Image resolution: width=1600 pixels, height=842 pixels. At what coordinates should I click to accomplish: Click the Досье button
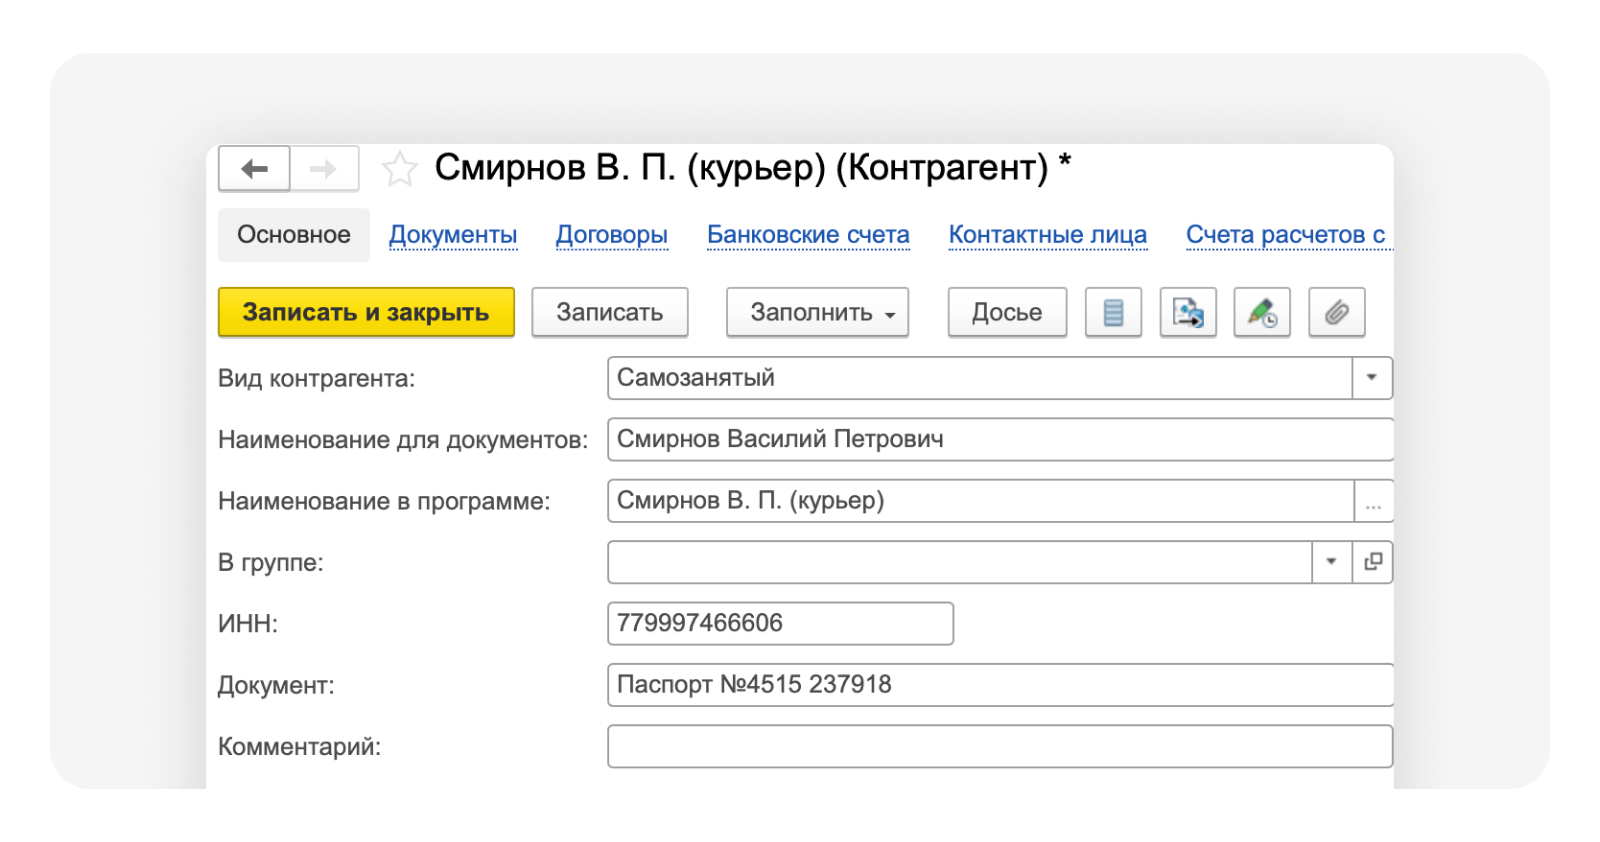point(1007,313)
